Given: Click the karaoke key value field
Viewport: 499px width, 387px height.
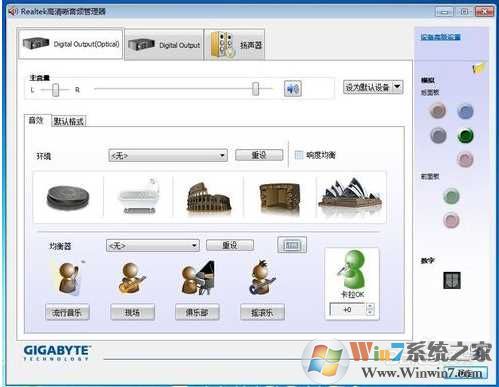Looking at the screenshot, I should pos(348,309).
